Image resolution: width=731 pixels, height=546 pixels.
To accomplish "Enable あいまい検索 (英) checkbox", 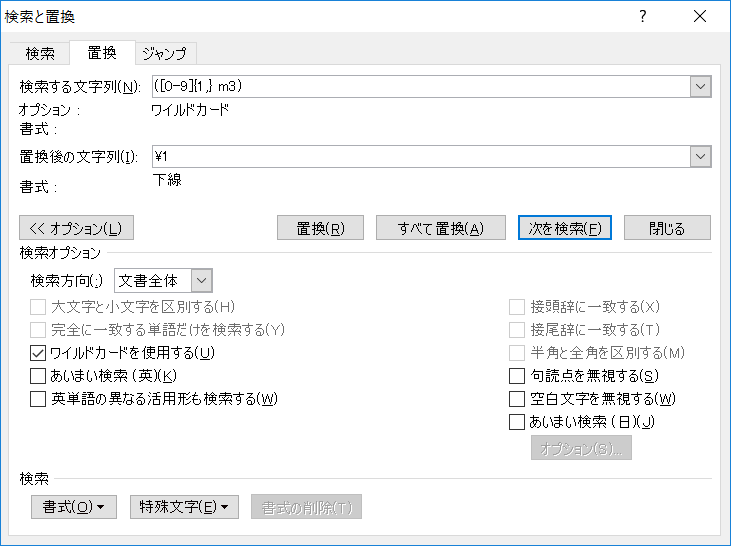I will [39, 376].
